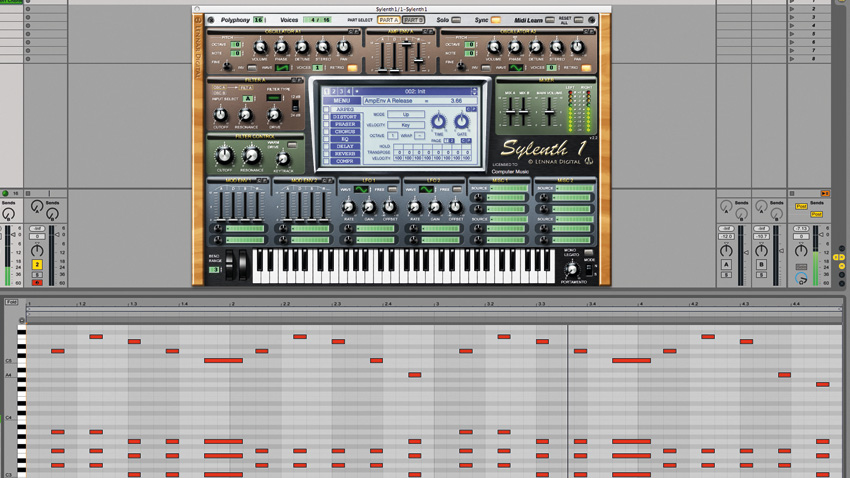This screenshot has width=850, height=478.
Task: Select the Delay effect tab
Action: [x=345, y=146]
